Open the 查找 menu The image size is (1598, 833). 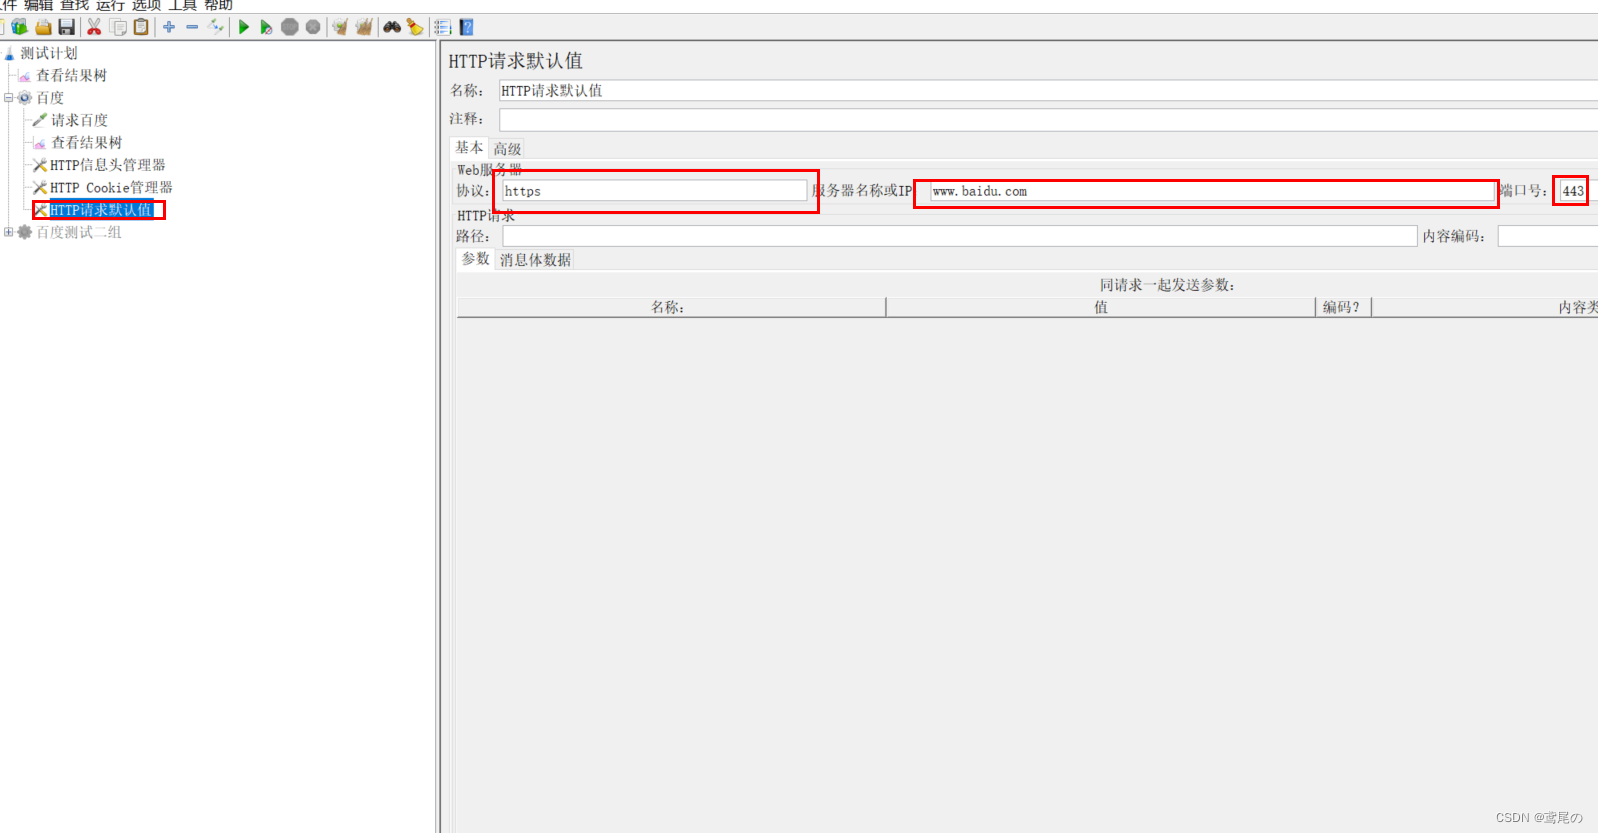[74, 5]
